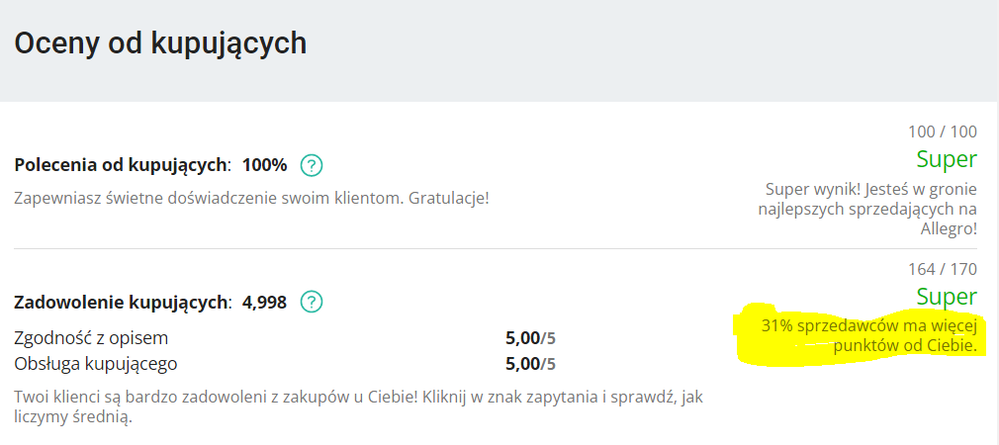
Task: Click the words "punktów od Ciebie" in yellow highlight
Action: click(903, 346)
